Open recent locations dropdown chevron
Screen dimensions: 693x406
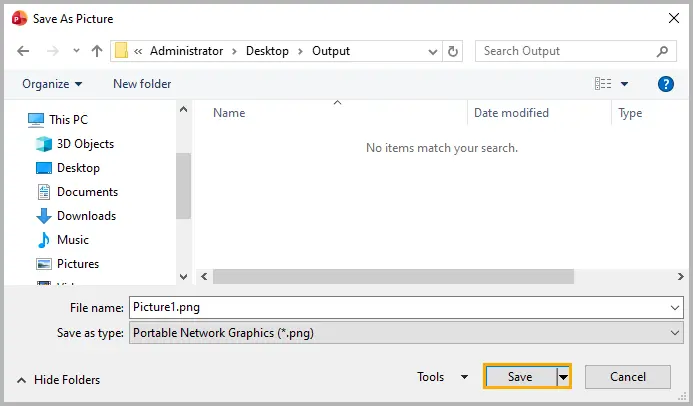pos(76,51)
